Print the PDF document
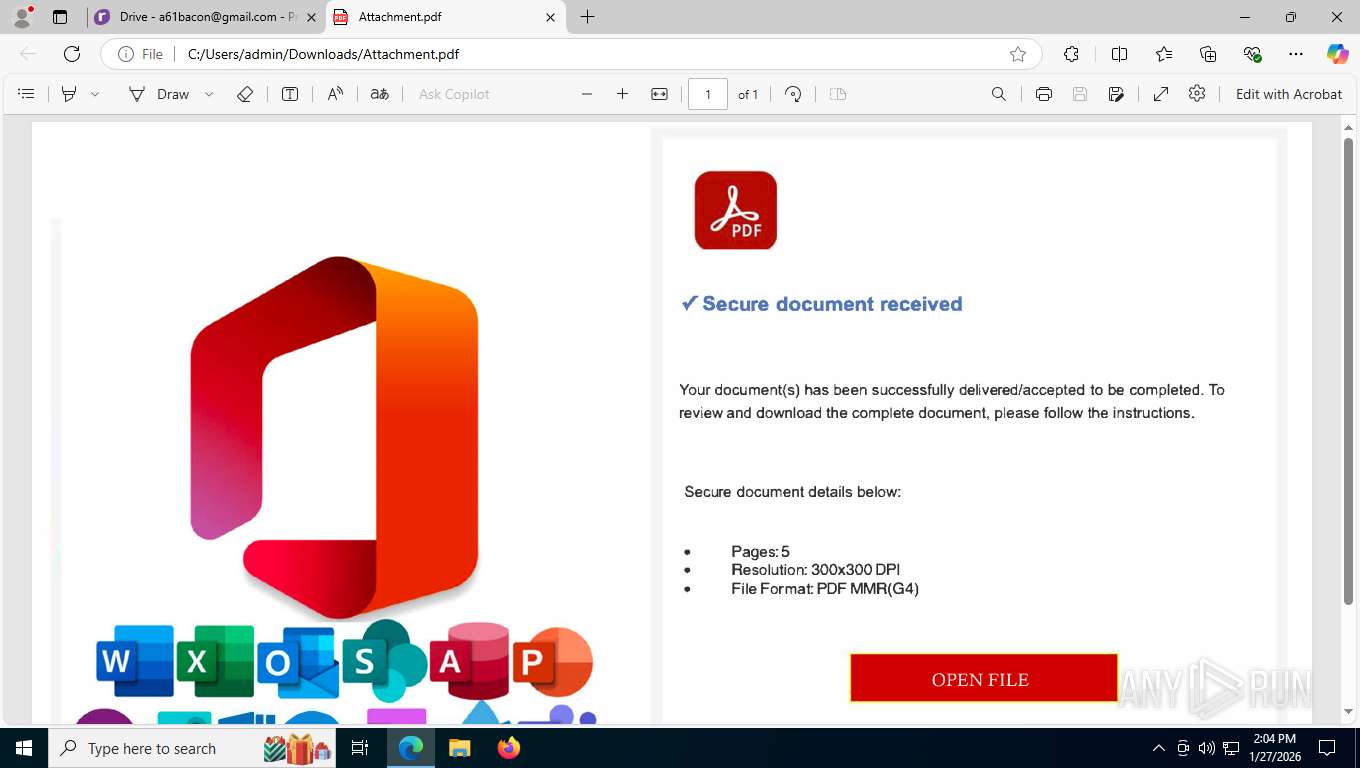 tap(1044, 94)
